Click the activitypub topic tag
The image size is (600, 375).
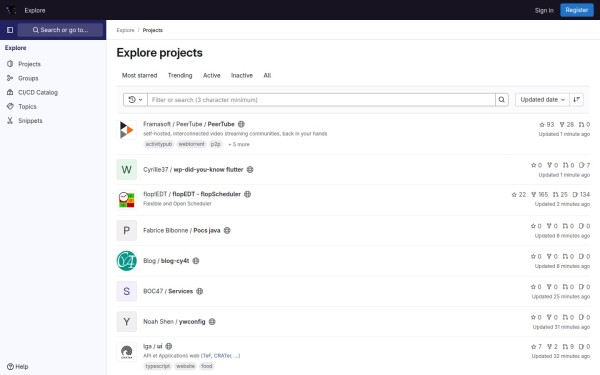159,144
